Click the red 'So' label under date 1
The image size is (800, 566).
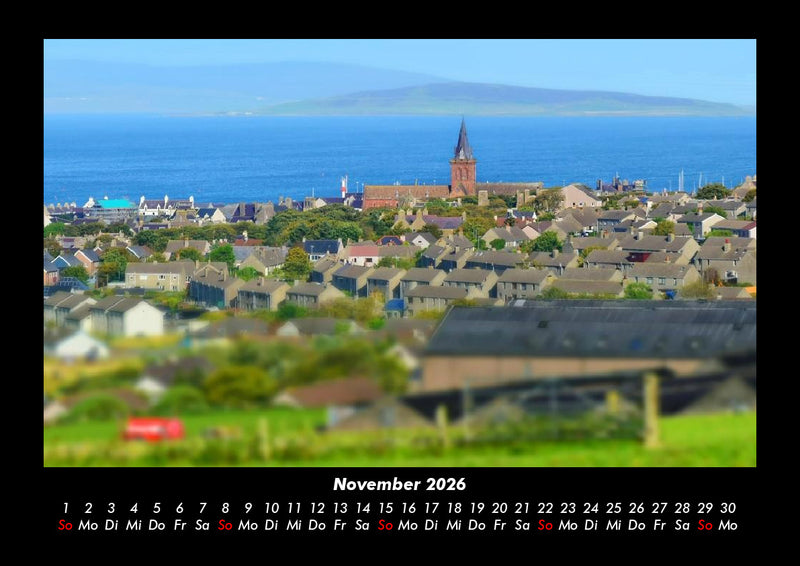tap(65, 525)
